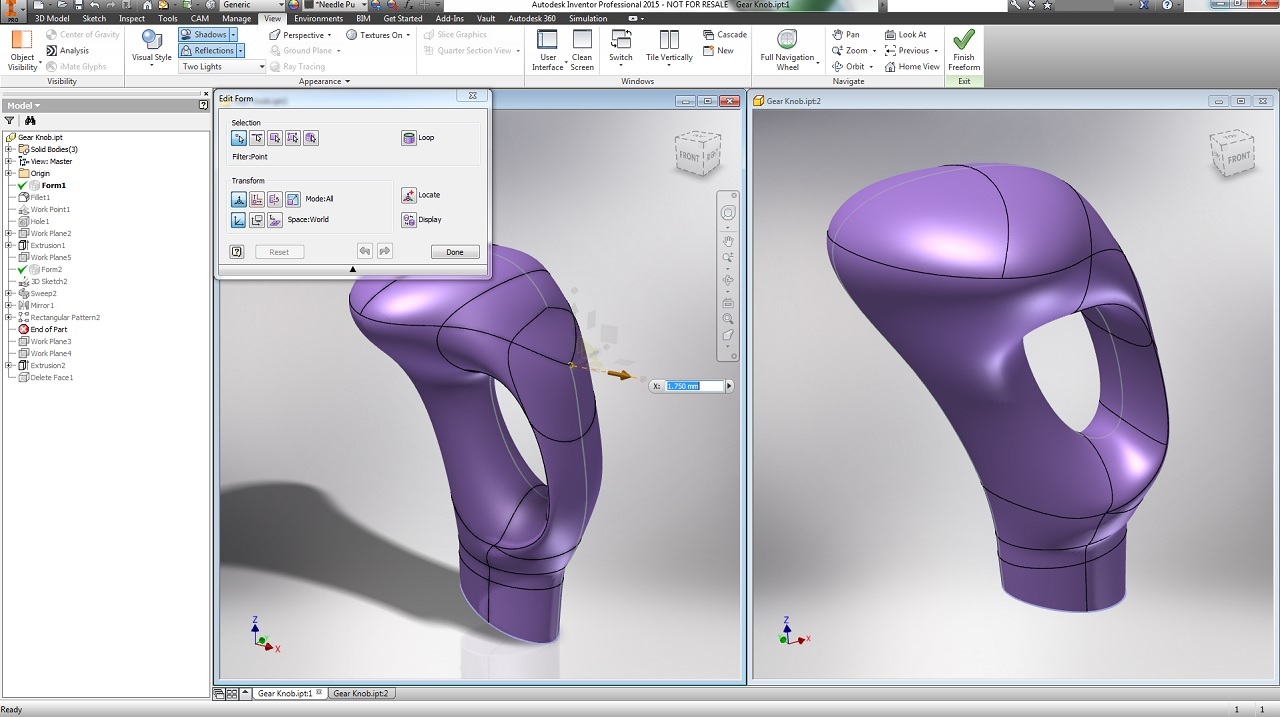1280x717 pixels.
Task: Select the Point selection filter icon
Action: (x=239, y=138)
